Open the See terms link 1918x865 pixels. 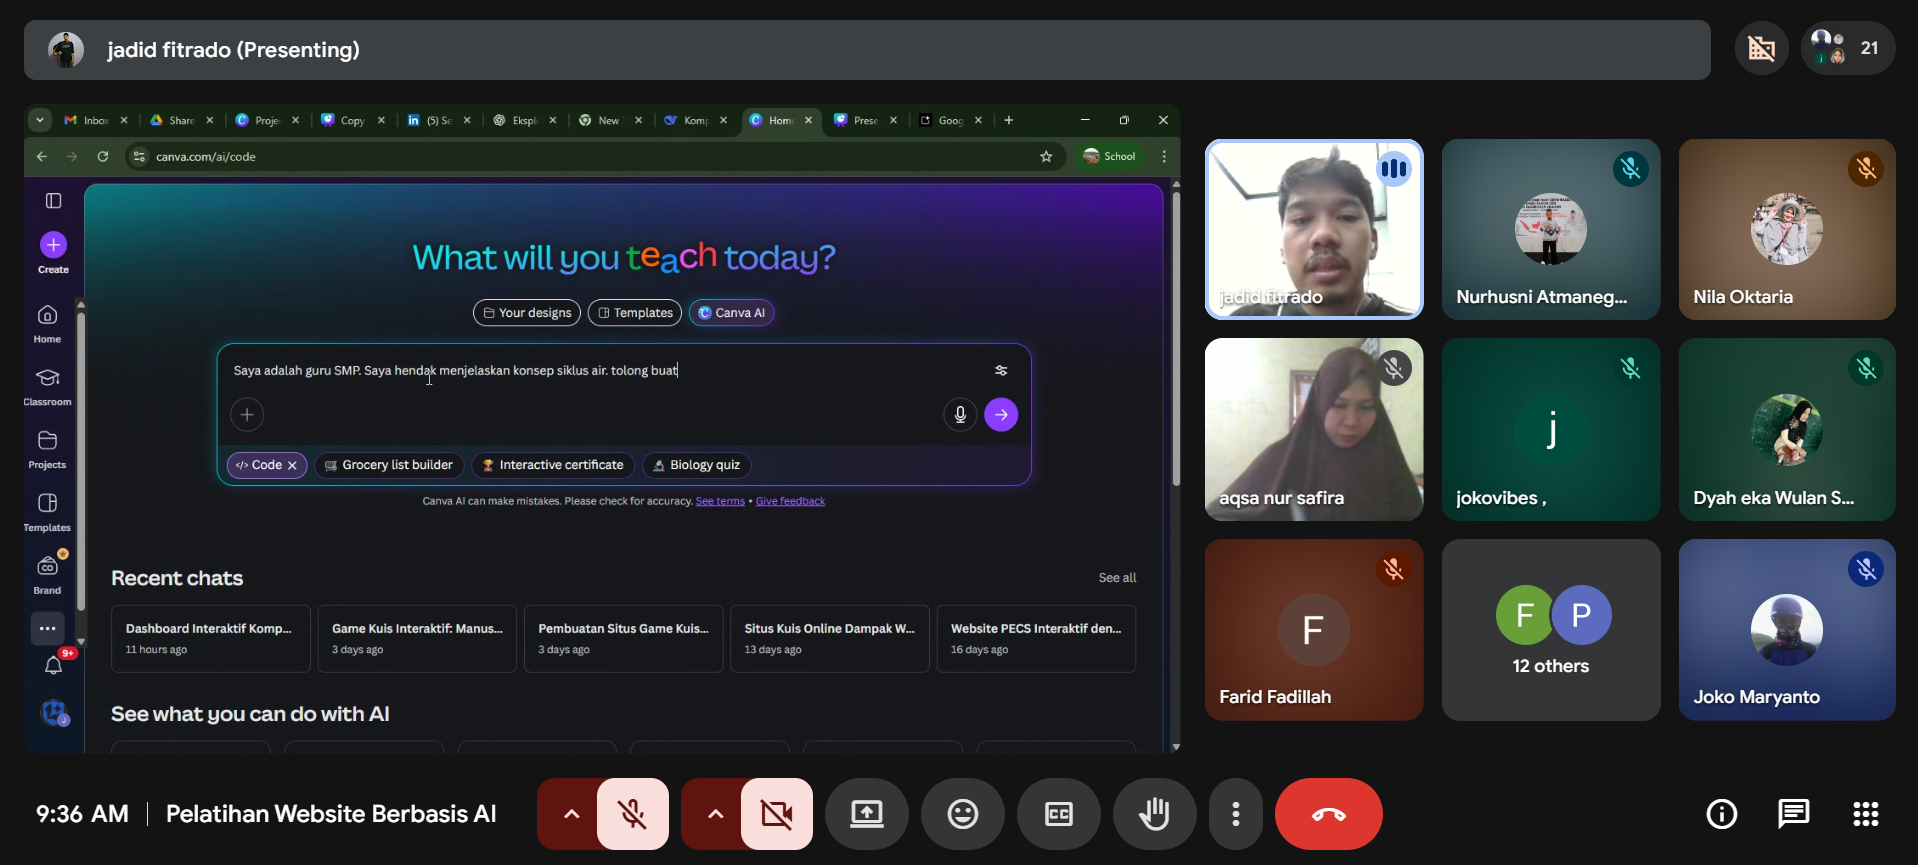point(720,501)
